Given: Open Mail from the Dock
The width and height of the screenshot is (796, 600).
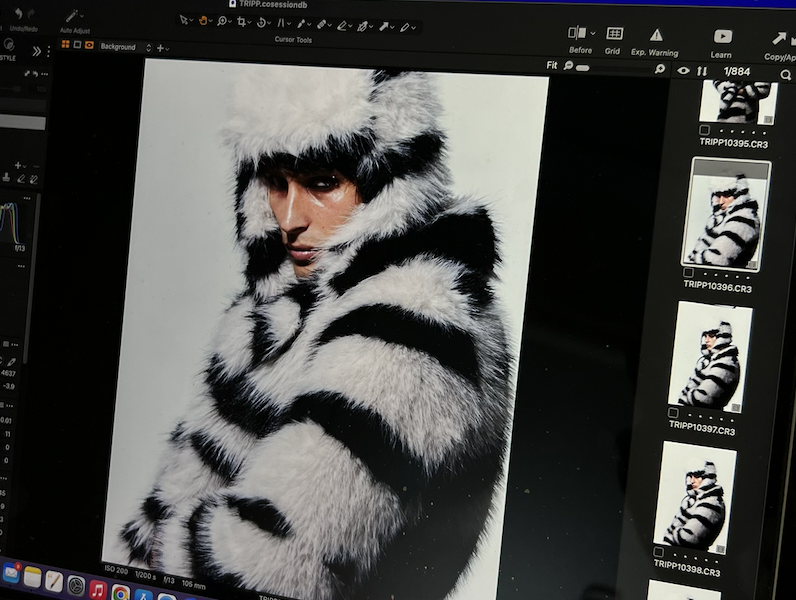Looking at the screenshot, I should [x=10, y=573].
